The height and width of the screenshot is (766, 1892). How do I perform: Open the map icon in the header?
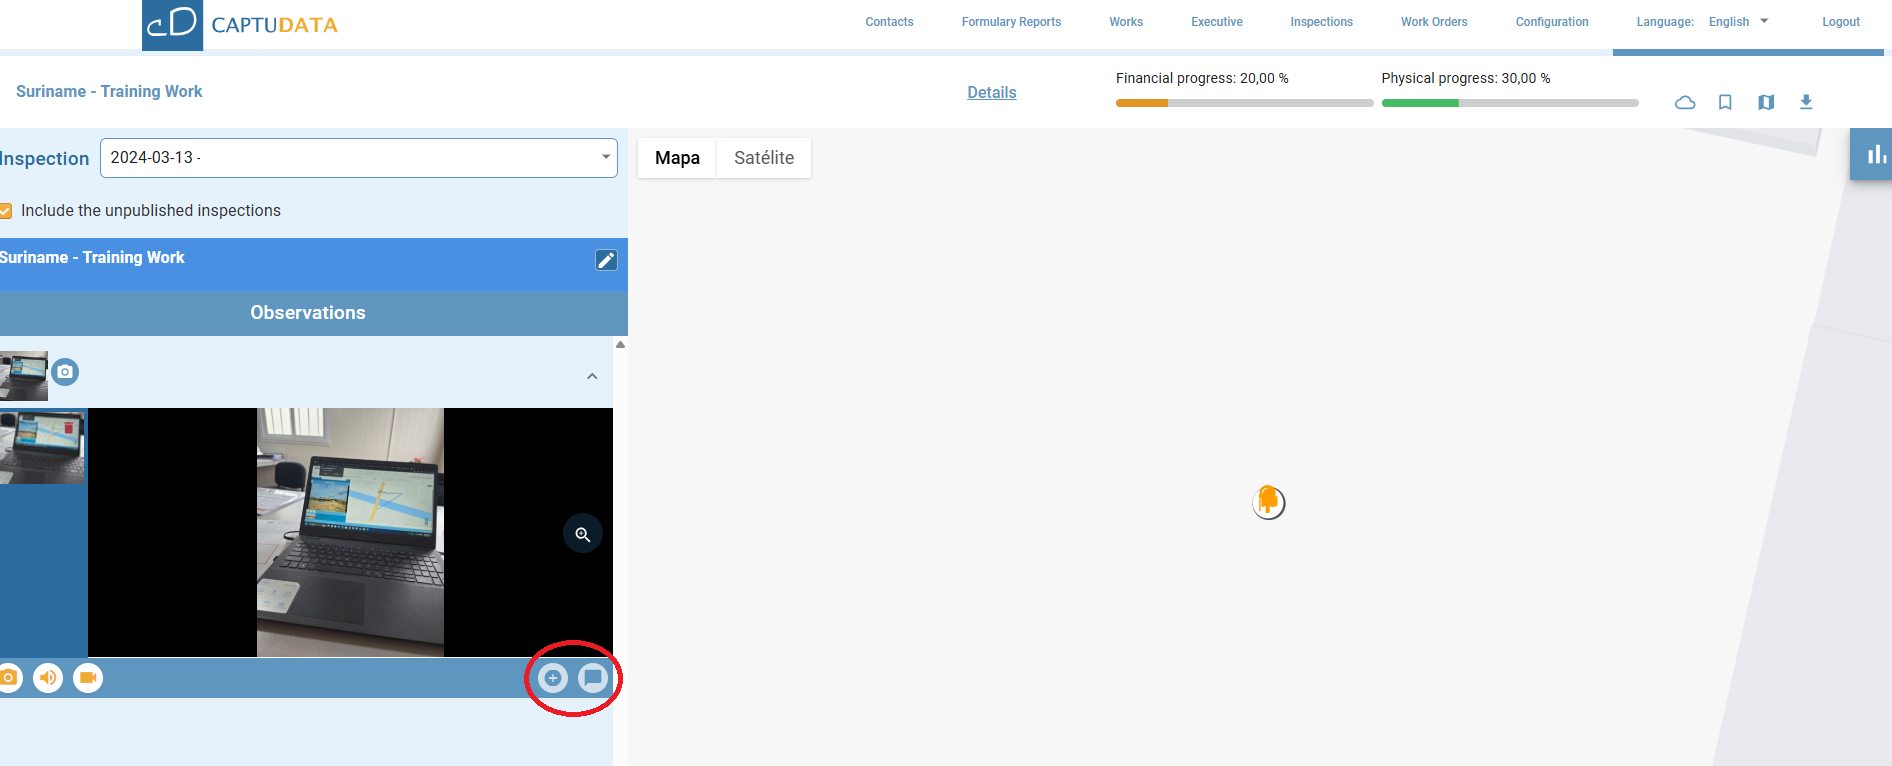click(1766, 102)
